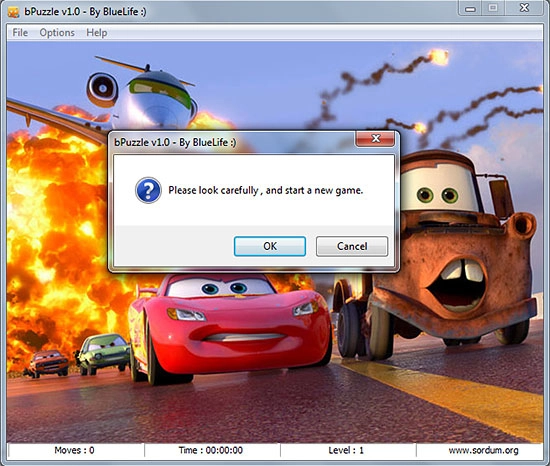This screenshot has height=466, width=550.
Task: Click the Moves counter in status bar
Action: (x=75, y=450)
